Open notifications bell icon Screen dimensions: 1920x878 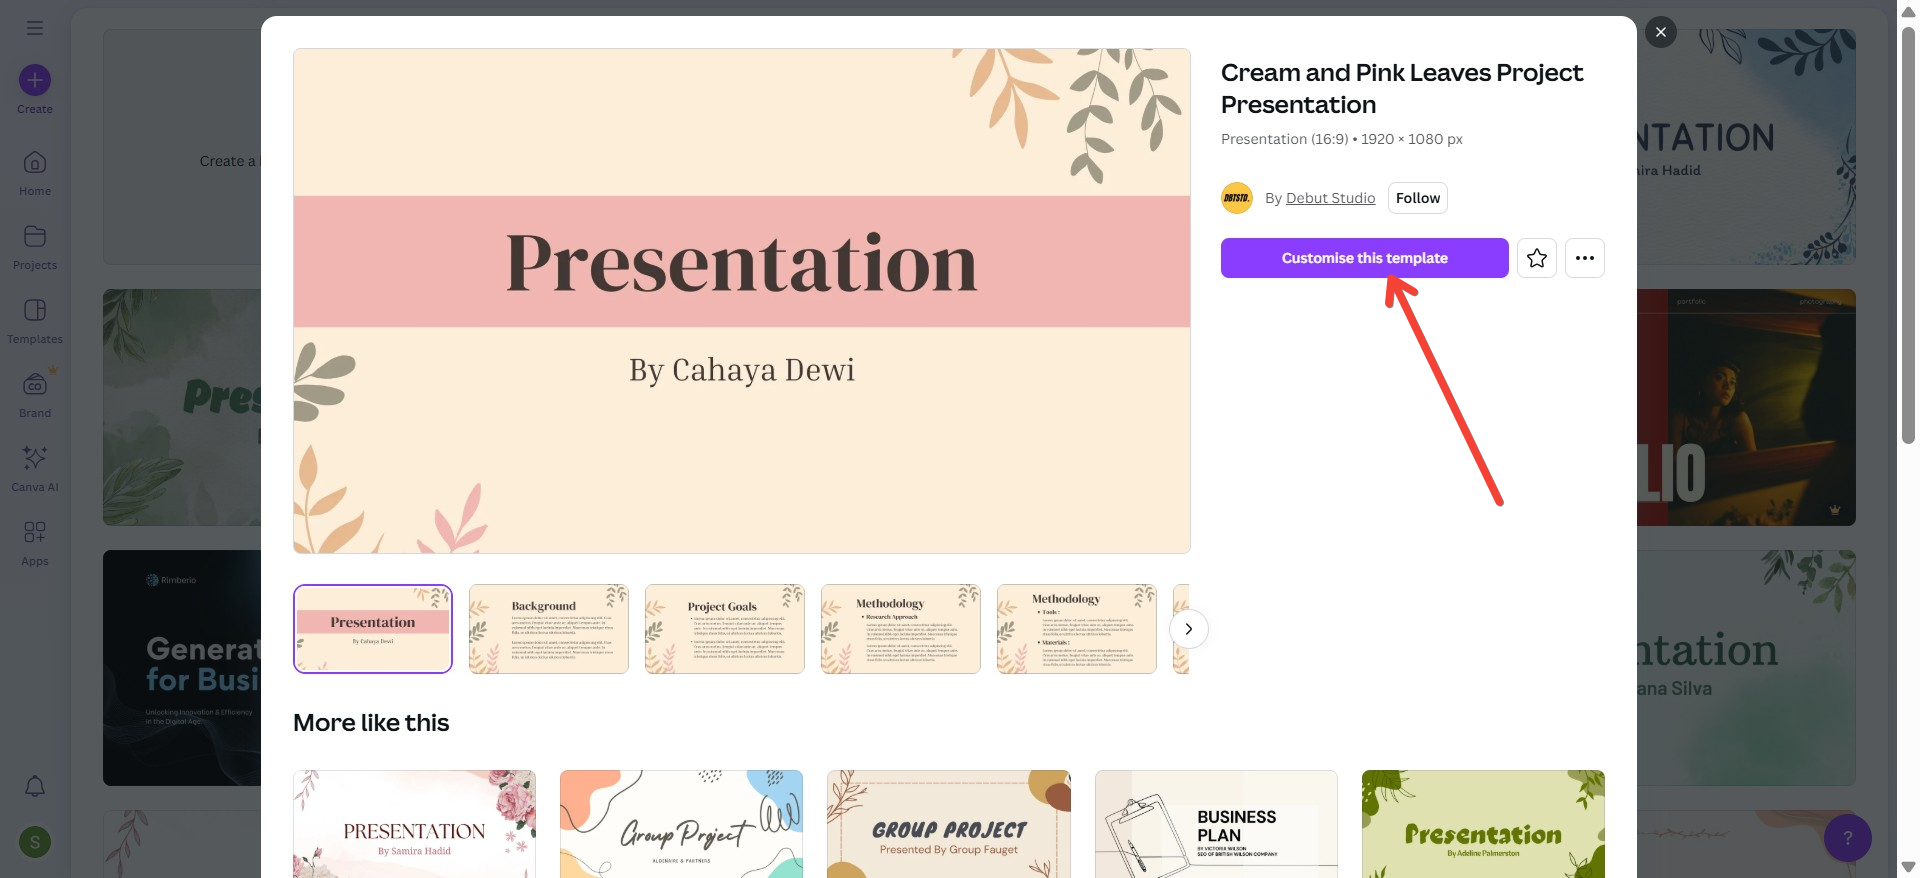point(35,786)
